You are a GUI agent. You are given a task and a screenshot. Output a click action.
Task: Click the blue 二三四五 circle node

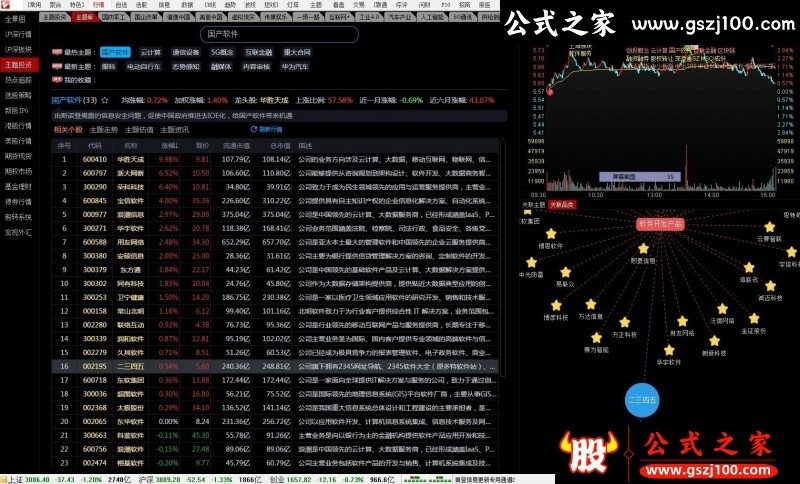point(642,400)
